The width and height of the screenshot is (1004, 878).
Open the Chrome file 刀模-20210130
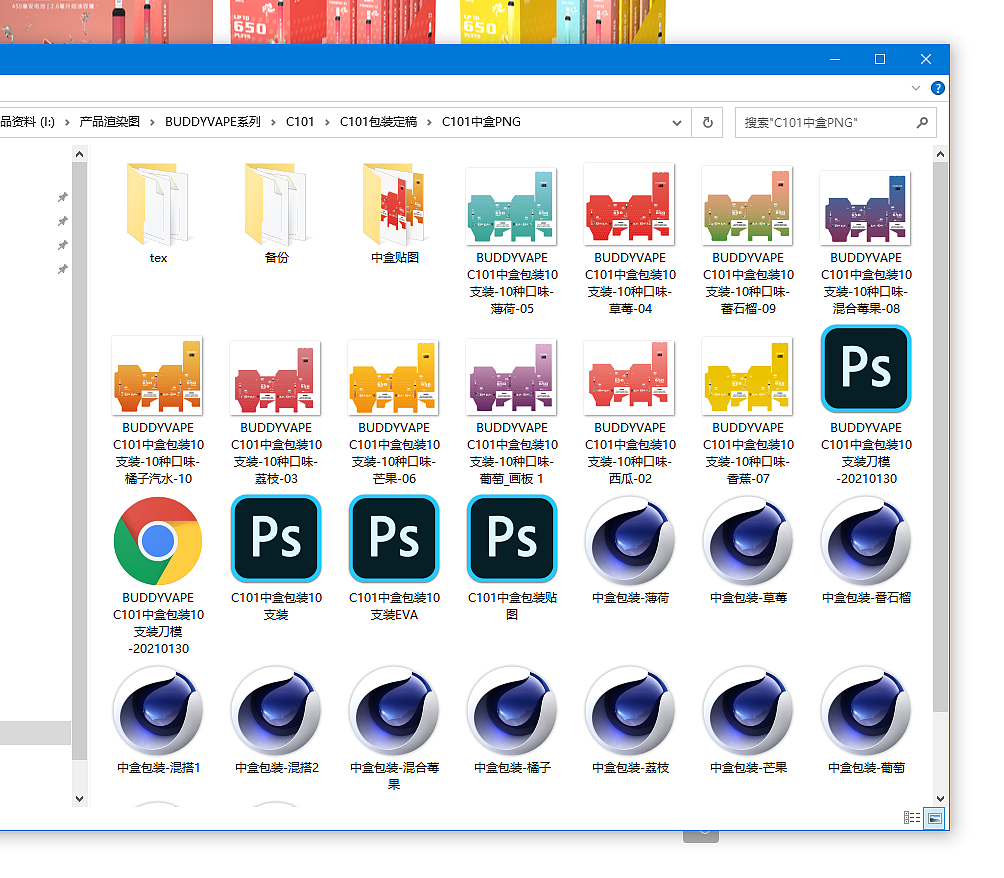[158, 541]
